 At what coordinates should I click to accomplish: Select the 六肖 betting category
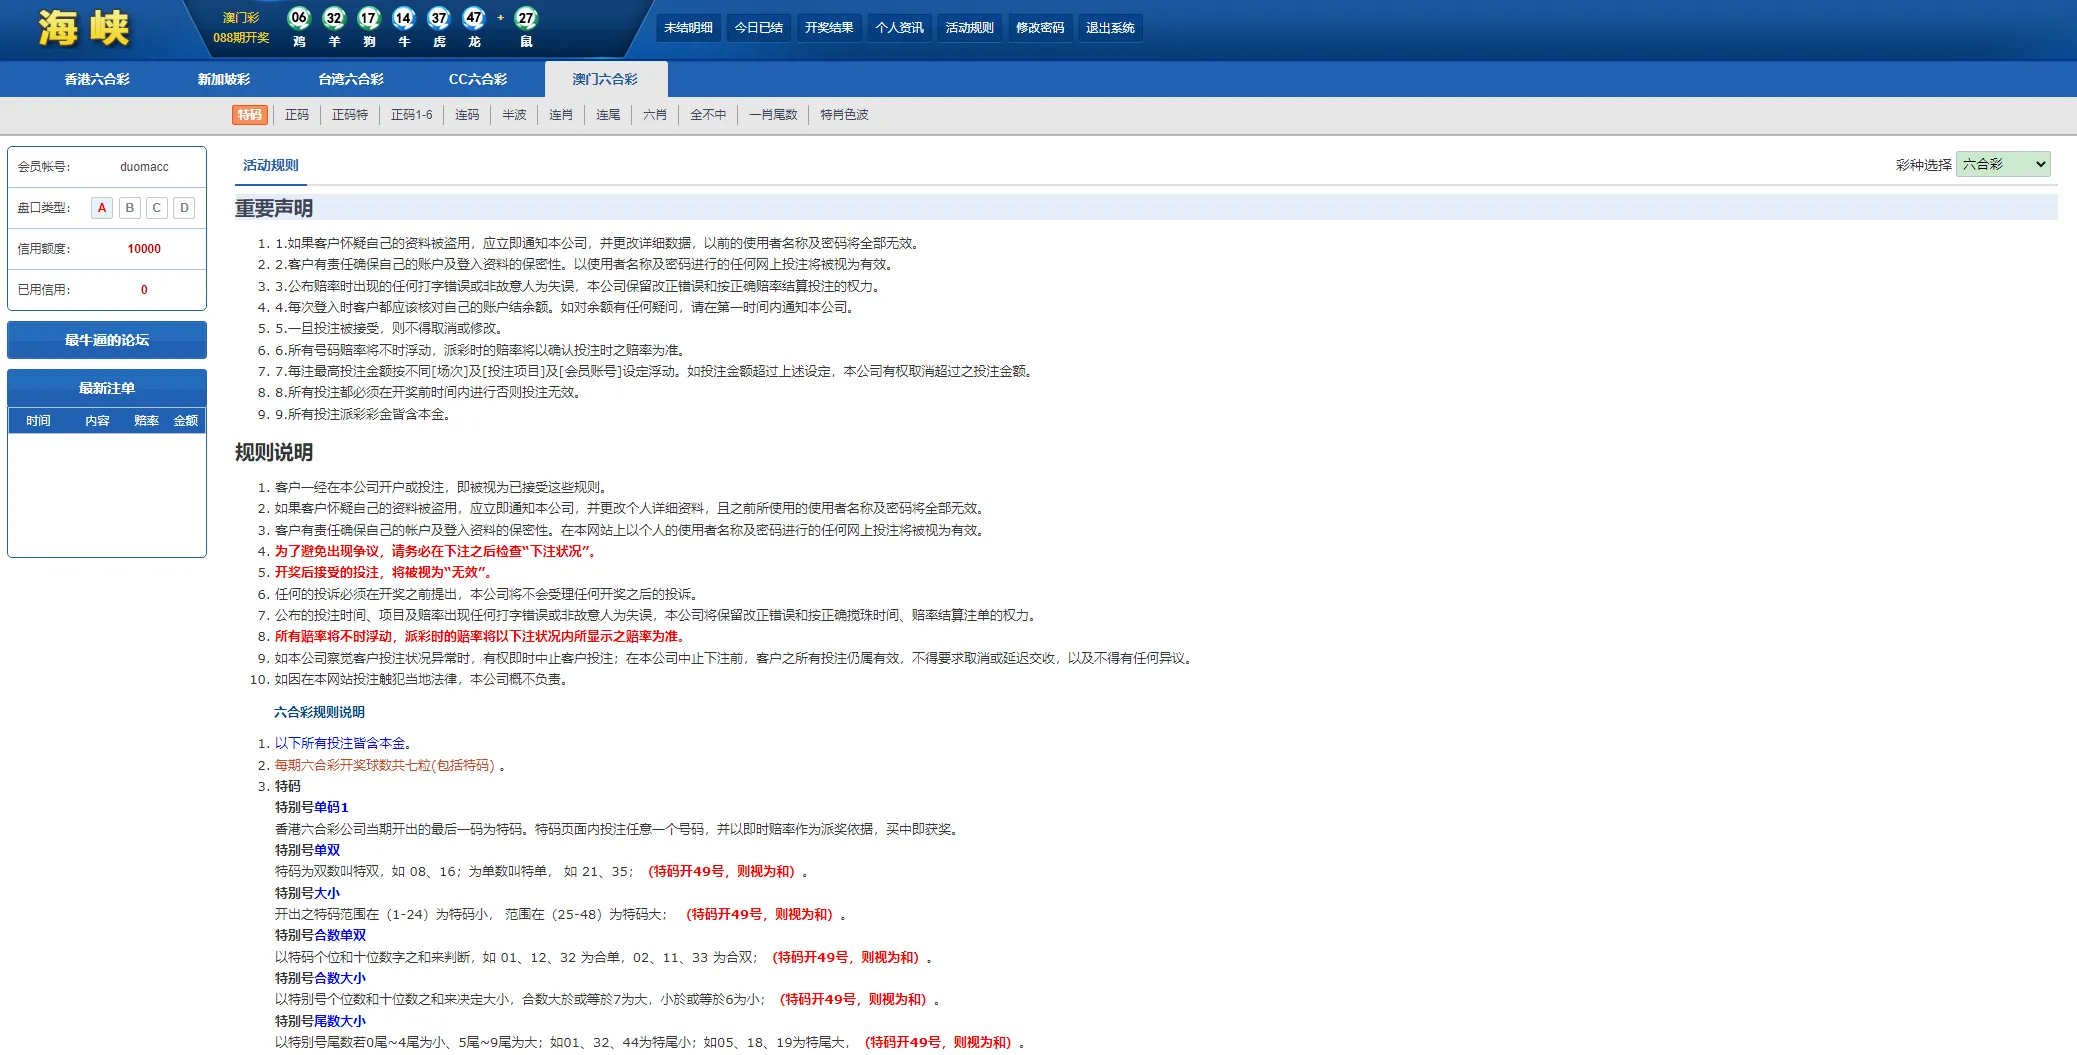pos(656,115)
